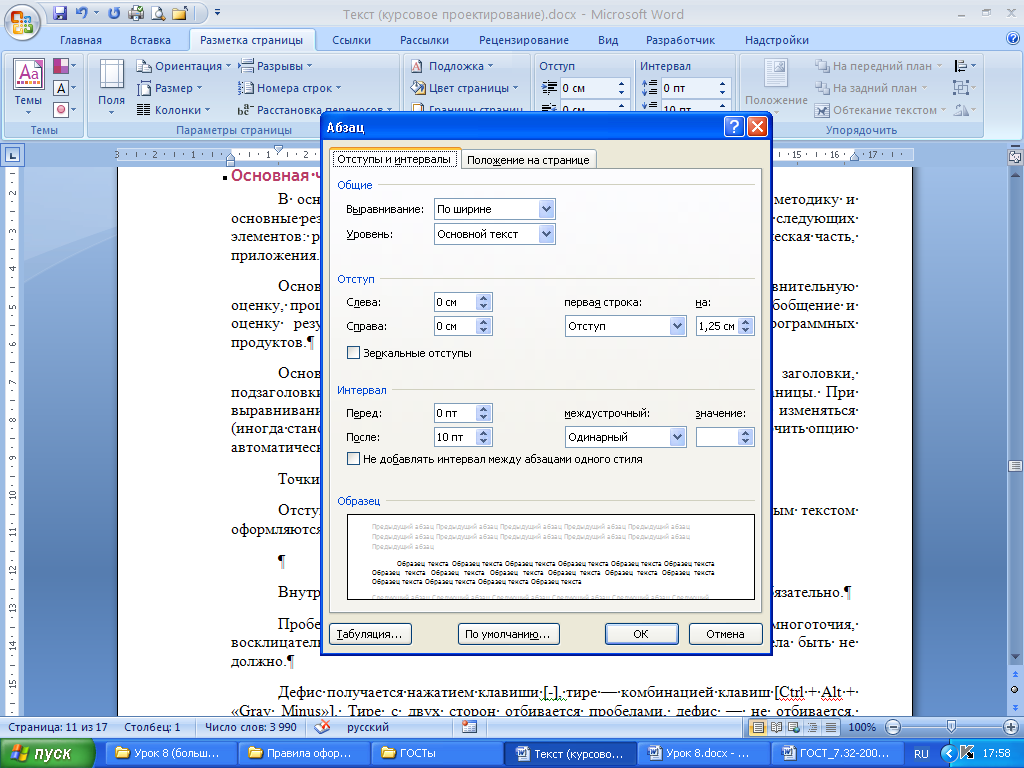This screenshot has height=768, width=1024.
Task: Open the Главная ribbon tab
Action: 81,40
